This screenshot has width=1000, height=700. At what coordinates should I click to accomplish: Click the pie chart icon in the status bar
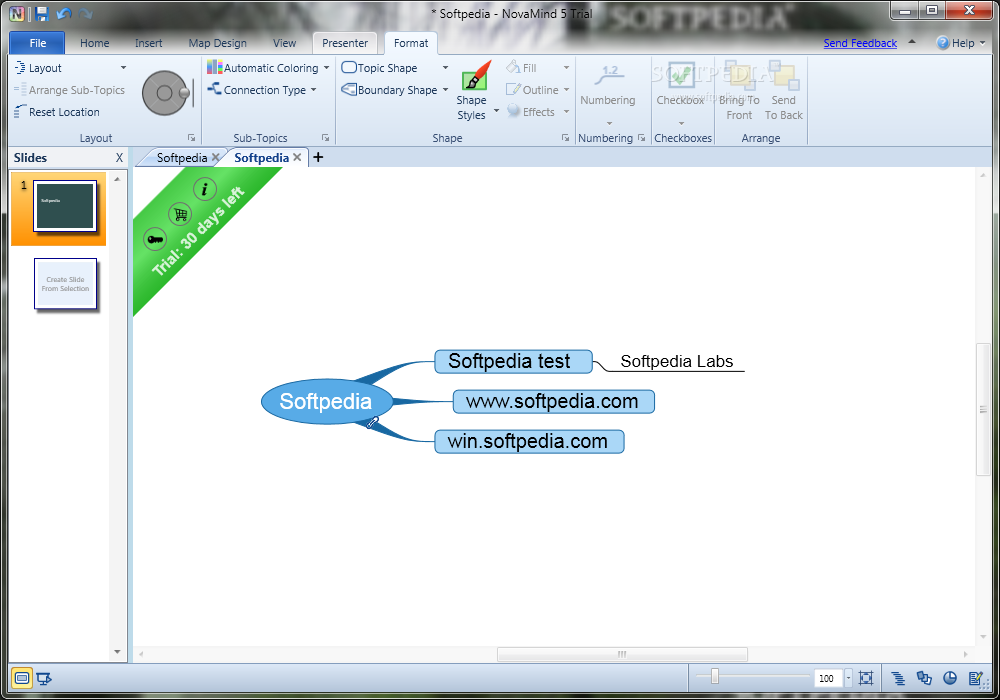click(950, 678)
